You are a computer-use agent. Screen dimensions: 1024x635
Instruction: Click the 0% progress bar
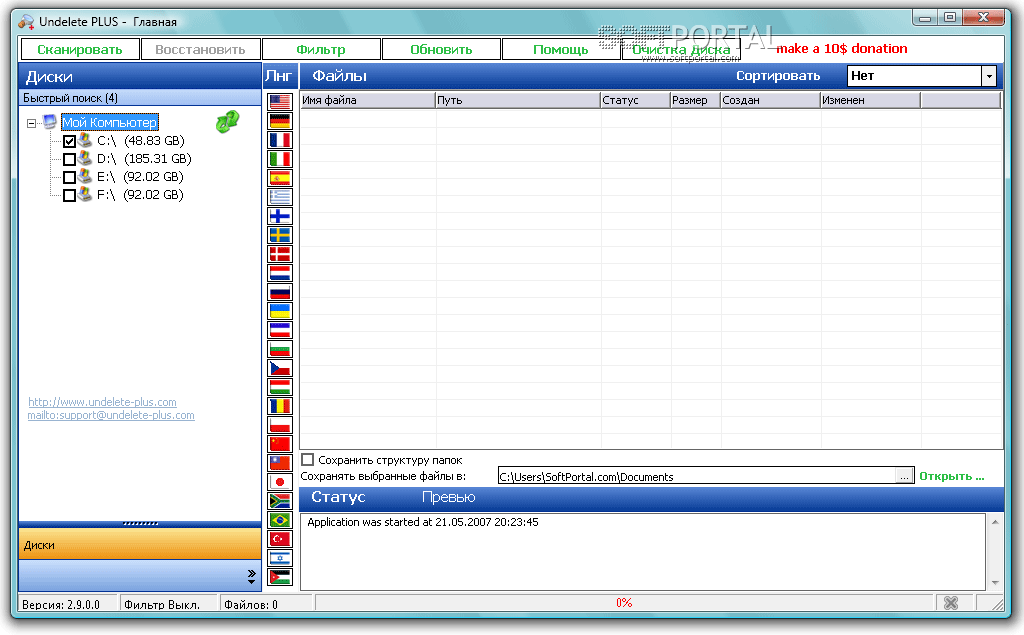coord(624,603)
